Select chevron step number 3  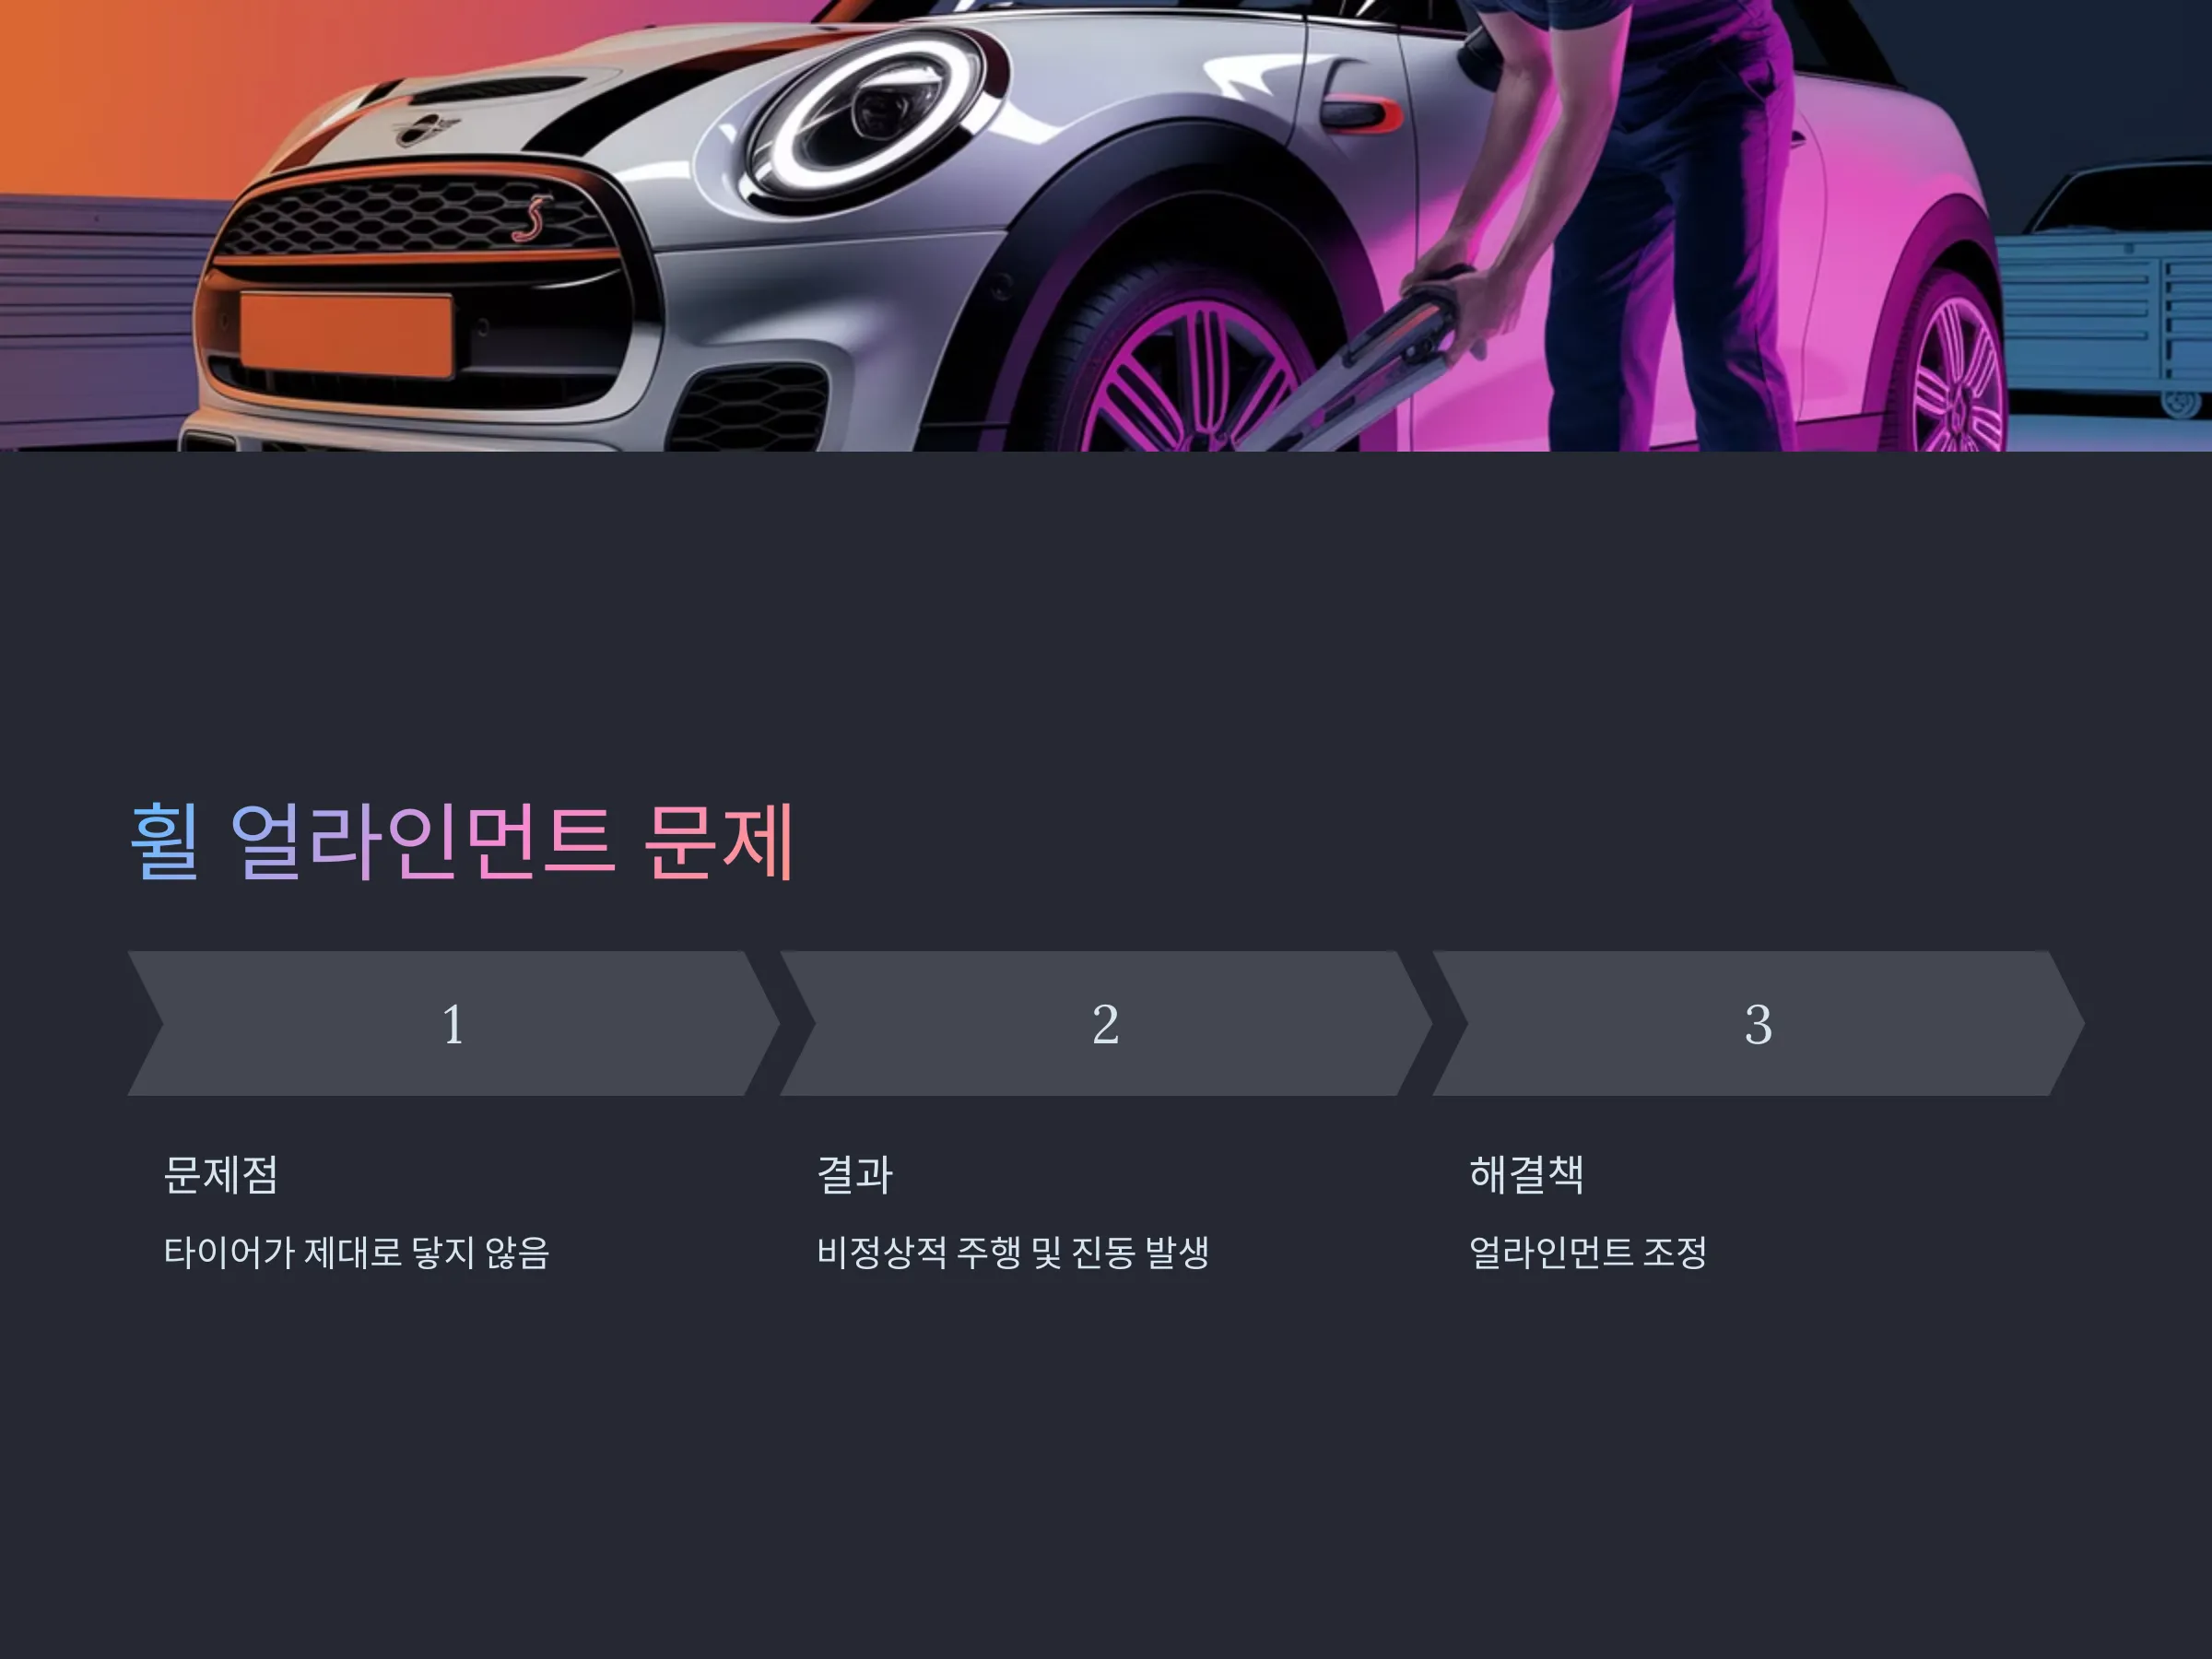(x=1758, y=1023)
